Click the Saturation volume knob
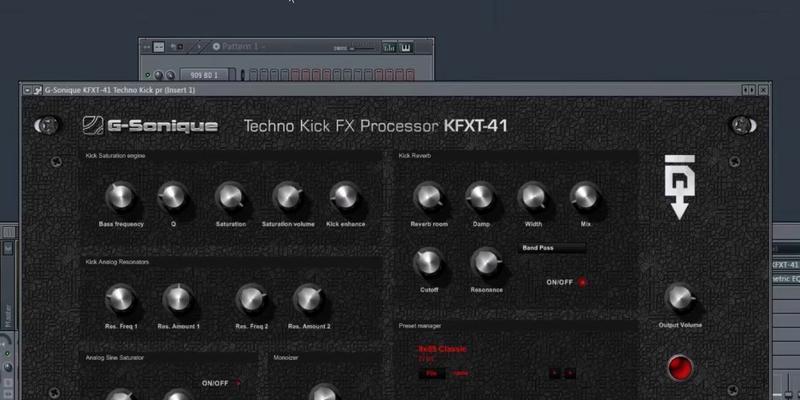 point(288,197)
